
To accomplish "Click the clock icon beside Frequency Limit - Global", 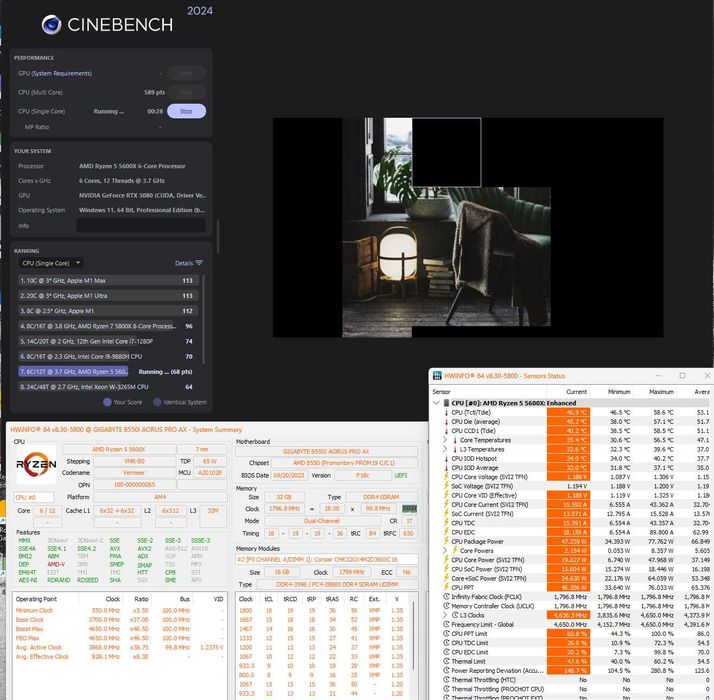I will 446,624.
